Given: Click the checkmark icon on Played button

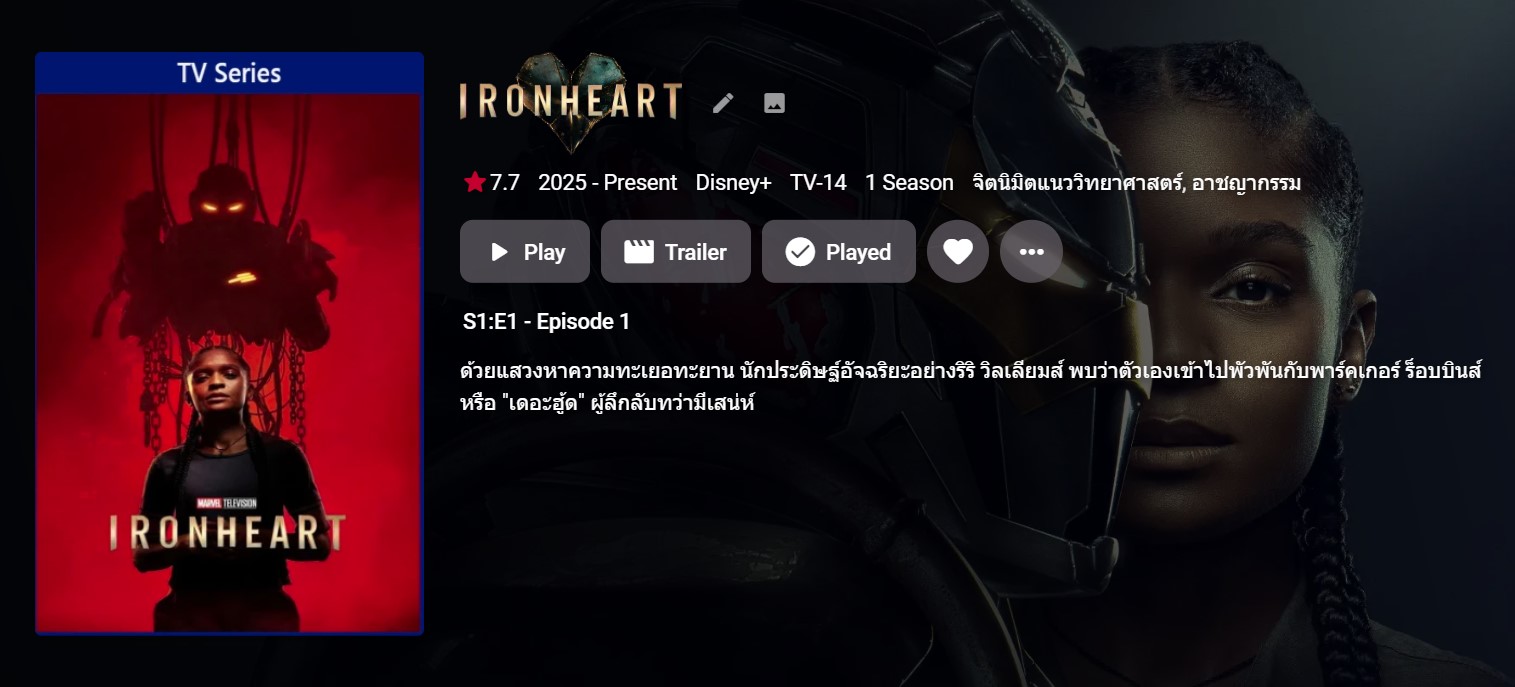Looking at the screenshot, I should 800,252.
